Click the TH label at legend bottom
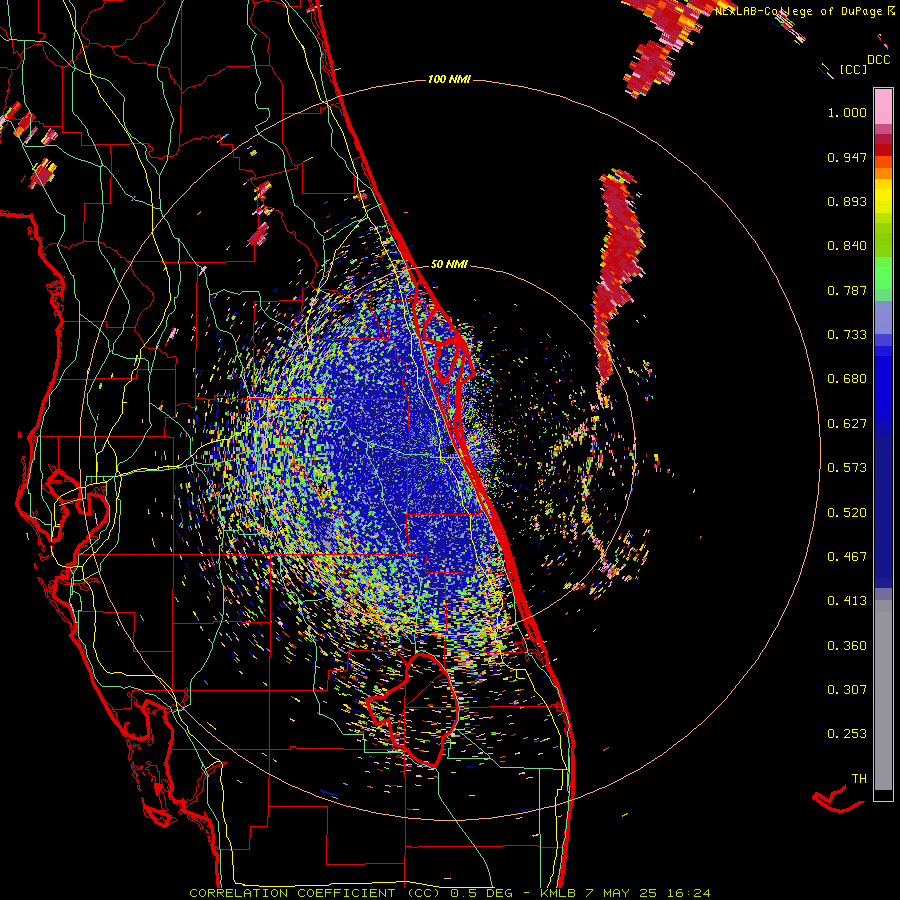Viewport: 900px width, 900px height. [x=859, y=779]
